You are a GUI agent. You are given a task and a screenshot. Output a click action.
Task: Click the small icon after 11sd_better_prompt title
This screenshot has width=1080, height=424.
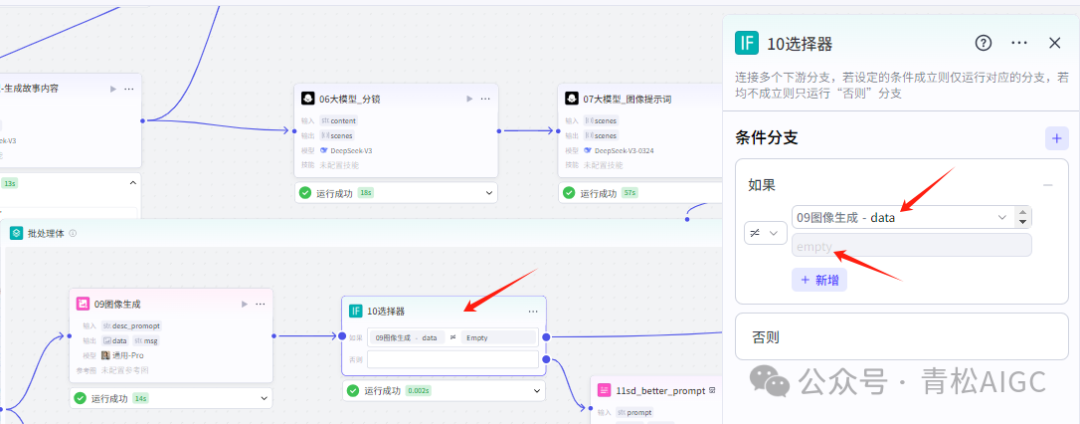coord(713,390)
